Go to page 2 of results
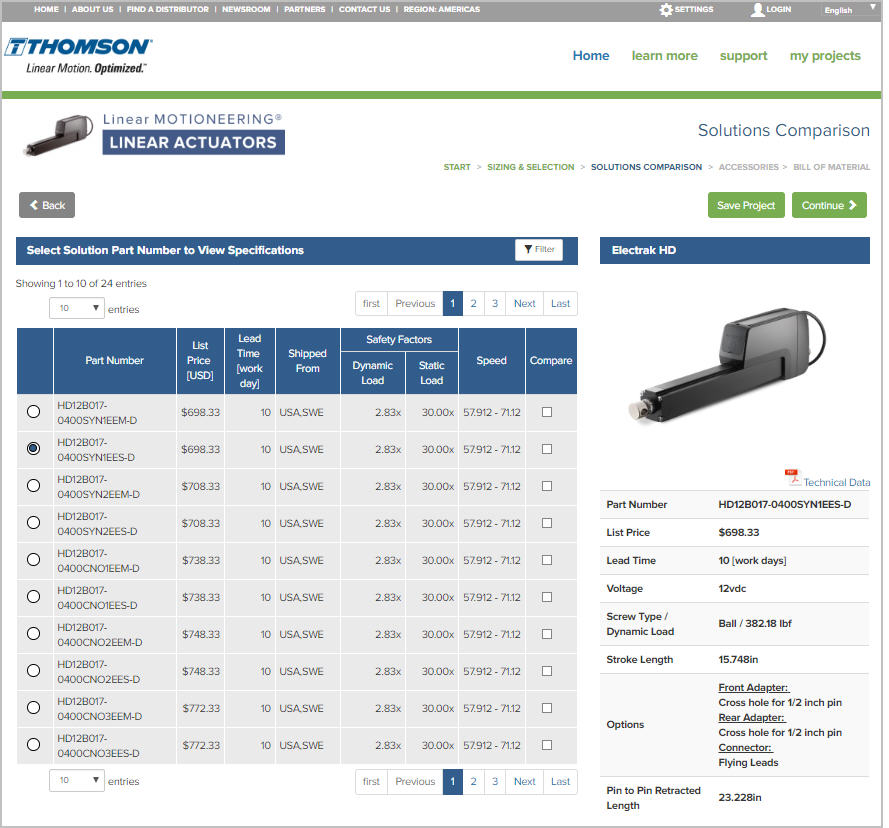 (472, 303)
